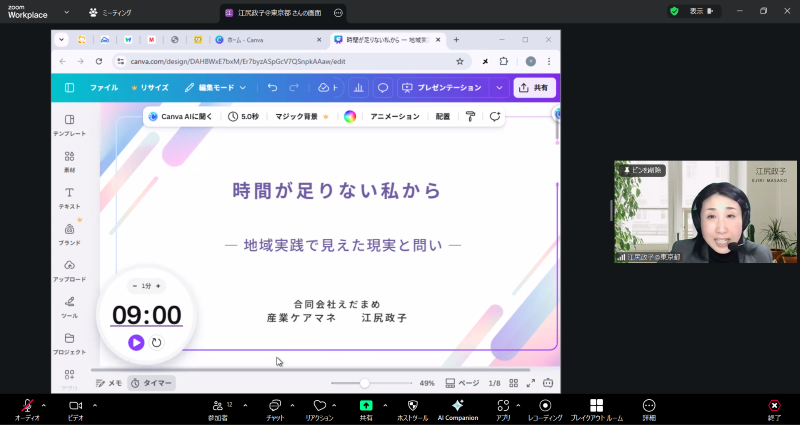This screenshot has width=800, height=425.
Task: Expand the Zoom 表示 view dropdown
Action: click(x=718, y=11)
